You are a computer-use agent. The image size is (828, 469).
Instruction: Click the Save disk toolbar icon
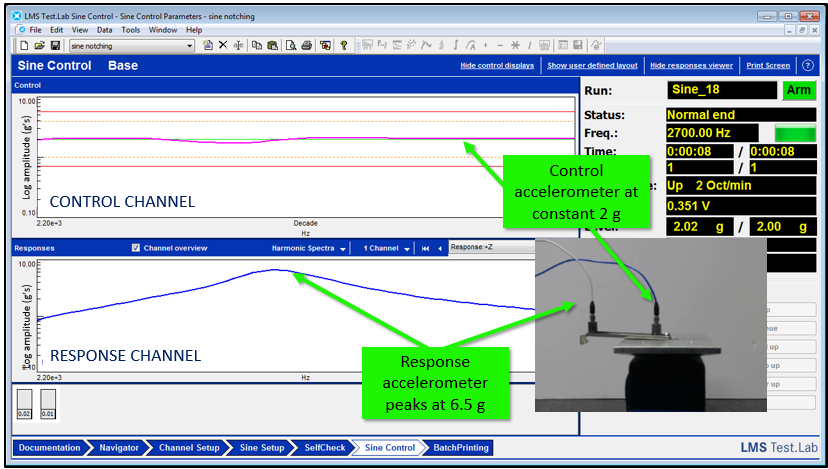click(55, 46)
